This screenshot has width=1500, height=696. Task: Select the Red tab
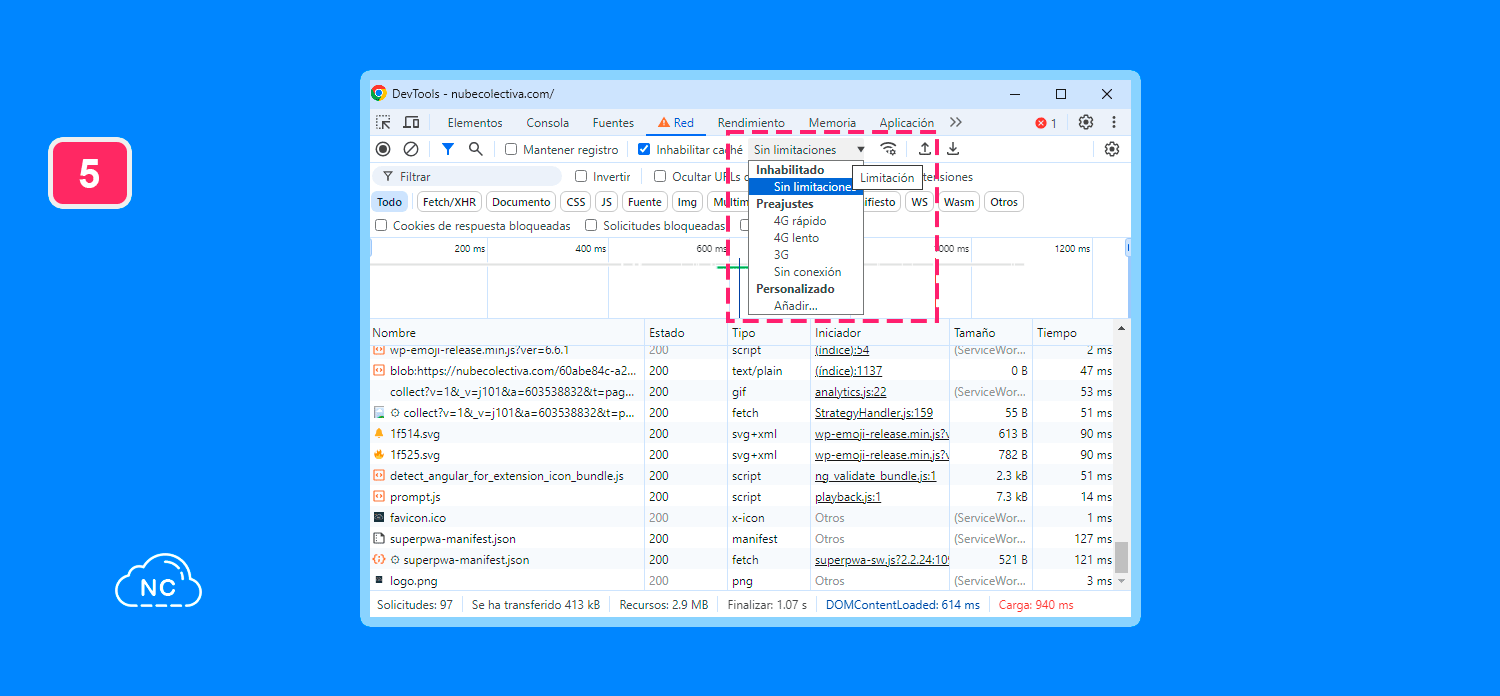pyautogui.click(x=675, y=123)
